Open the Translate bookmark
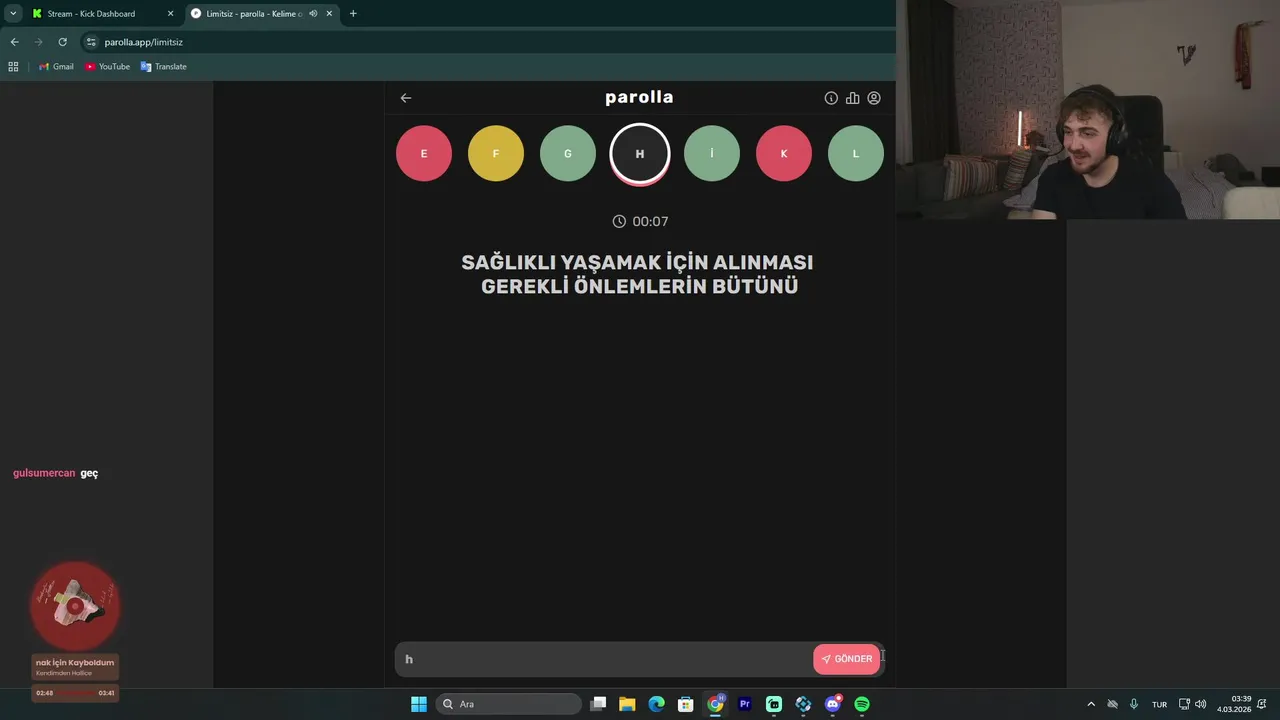 coord(163,67)
